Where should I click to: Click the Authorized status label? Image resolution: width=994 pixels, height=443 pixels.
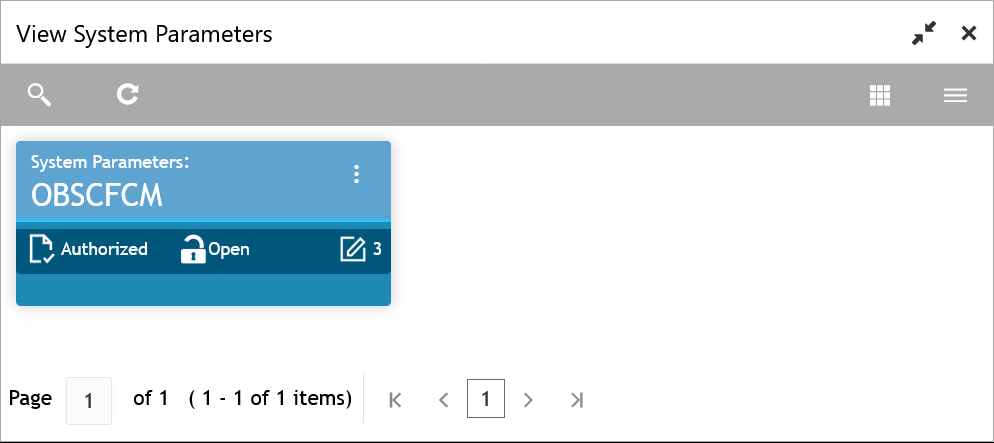tap(104, 249)
